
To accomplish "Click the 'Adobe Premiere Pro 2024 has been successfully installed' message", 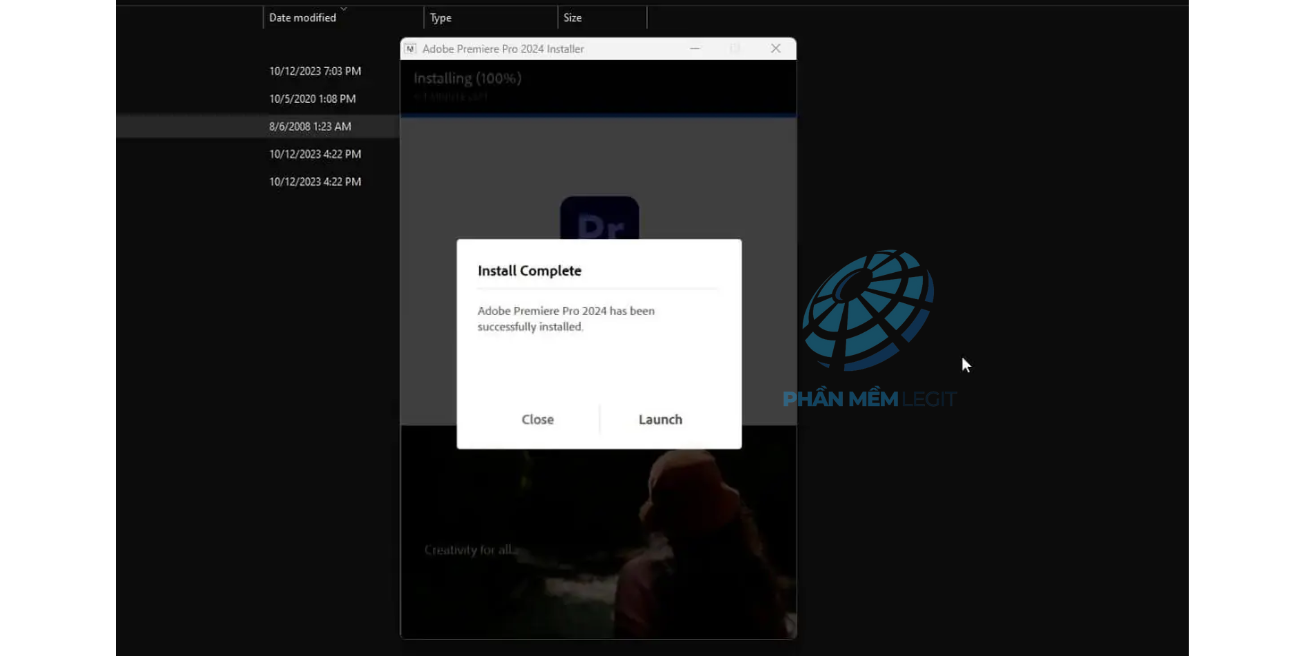I will pos(566,319).
